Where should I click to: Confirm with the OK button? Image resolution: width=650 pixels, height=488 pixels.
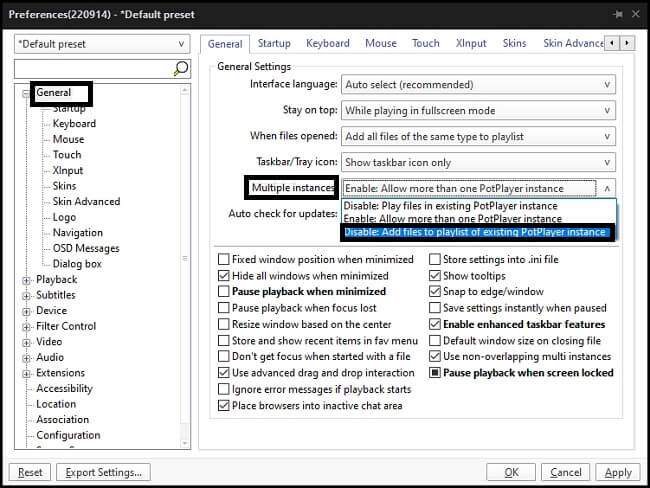point(511,473)
